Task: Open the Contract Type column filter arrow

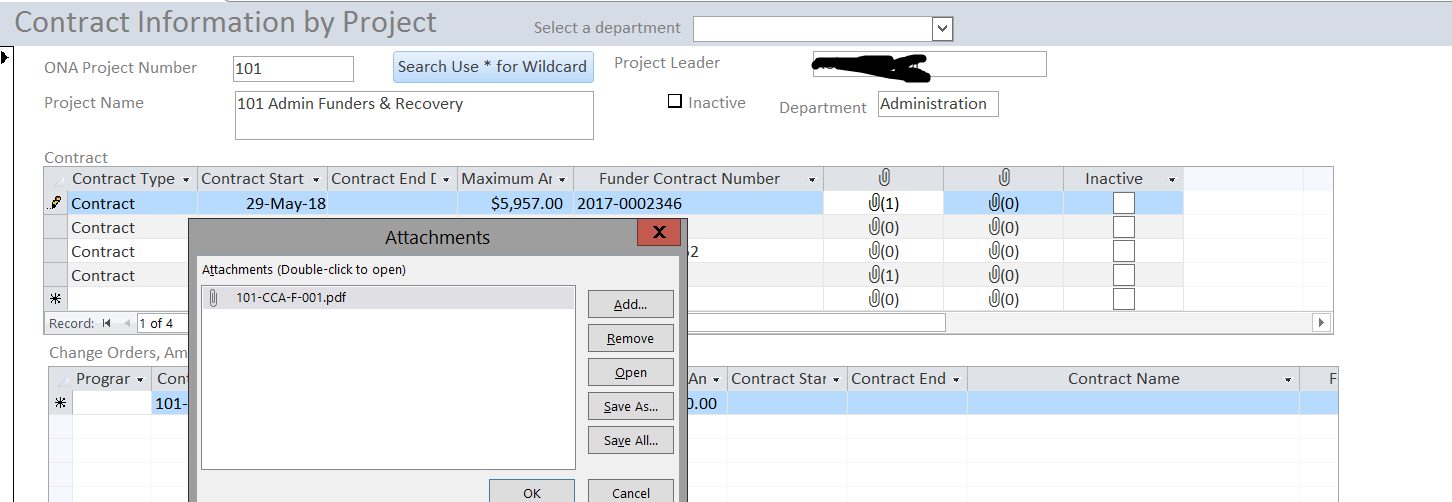Action: point(185,180)
